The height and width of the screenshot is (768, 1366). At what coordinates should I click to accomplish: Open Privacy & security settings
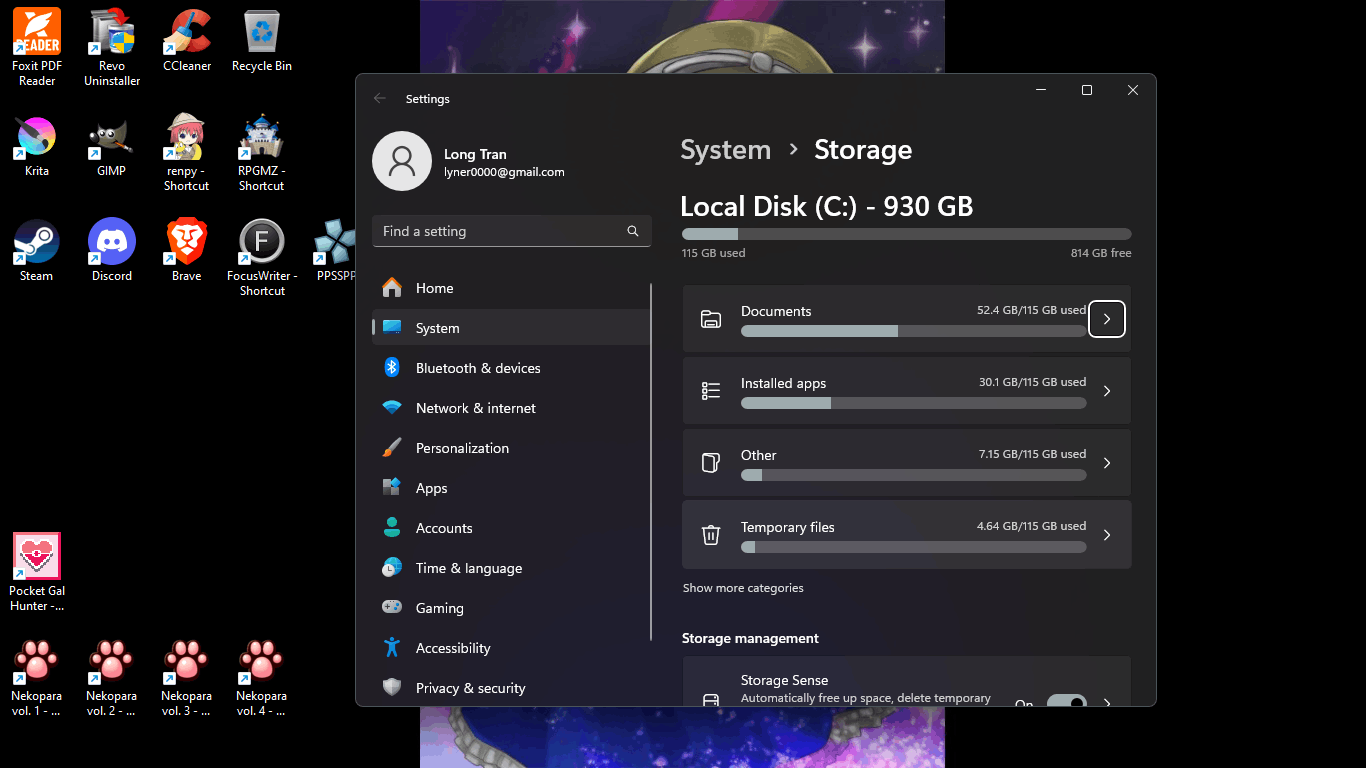click(511, 688)
